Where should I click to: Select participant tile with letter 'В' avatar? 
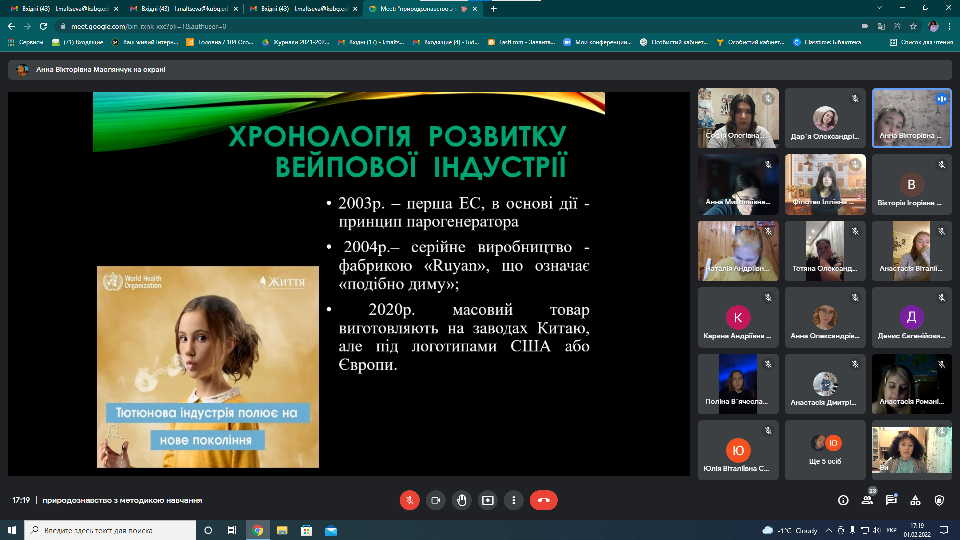coord(911,184)
